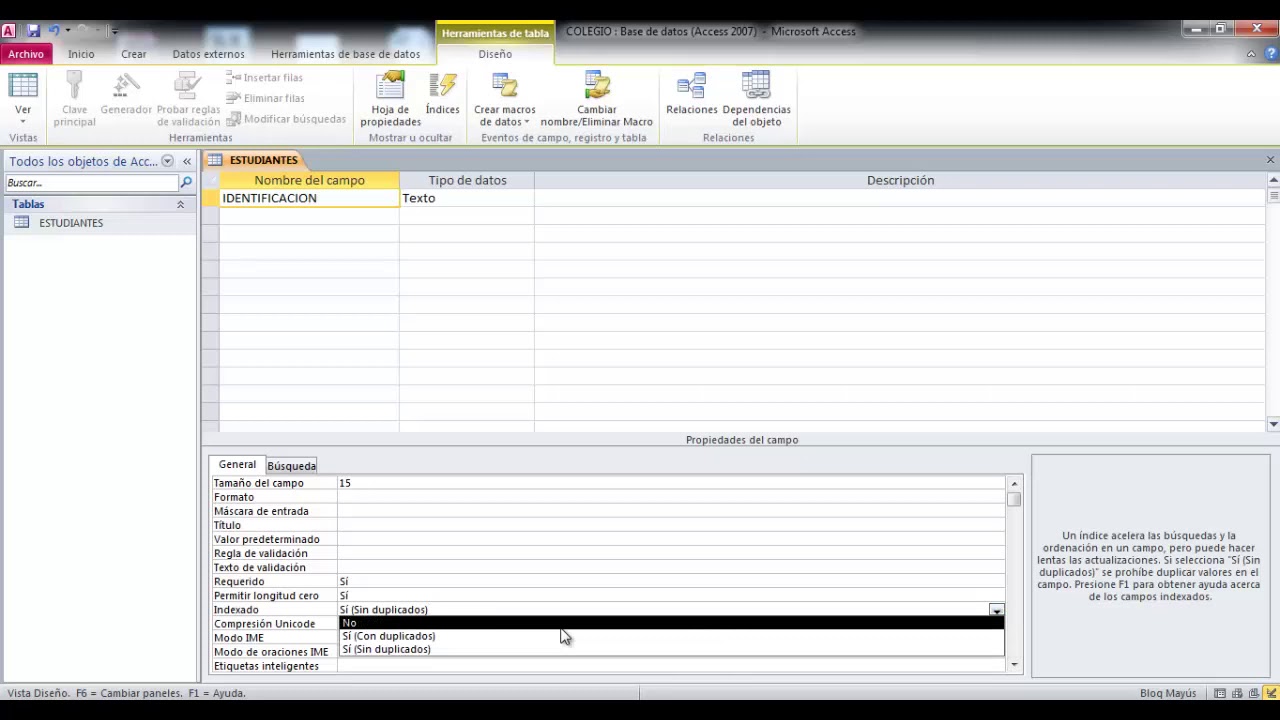Open Herramientas de base de datos tab
The height and width of the screenshot is (720, 1280).
click(x=345, y=54)
